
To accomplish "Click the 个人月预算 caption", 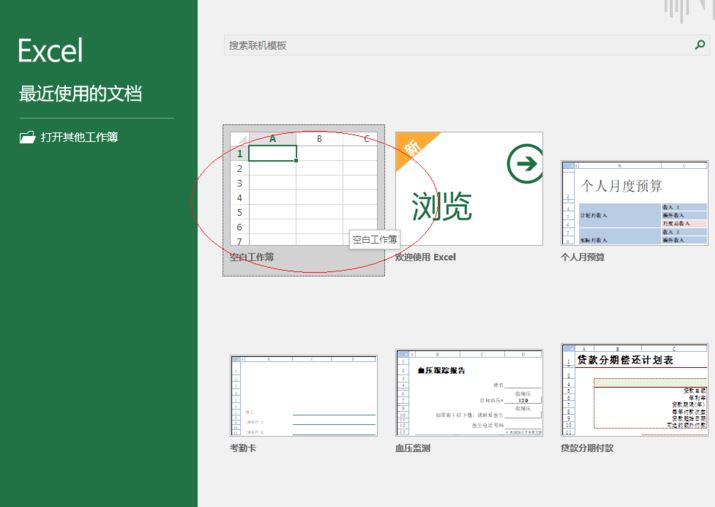I will pos(583,257).
